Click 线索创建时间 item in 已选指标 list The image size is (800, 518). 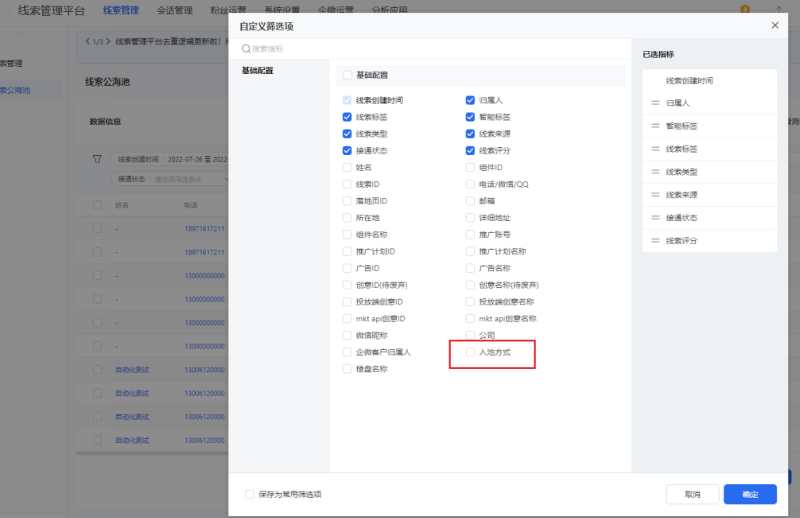pyautogui.click(x=710, y=81)
